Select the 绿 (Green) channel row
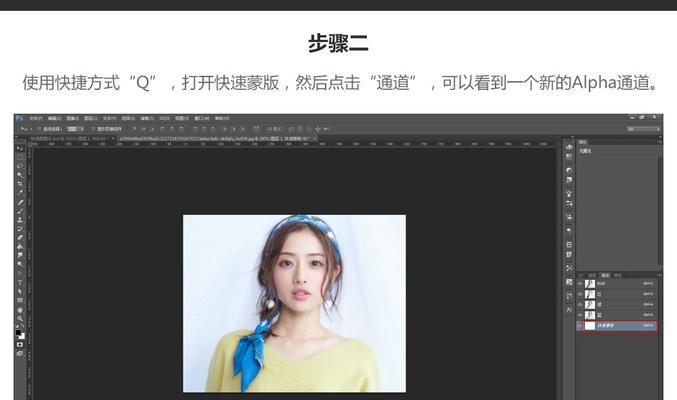 coord(617,305)
